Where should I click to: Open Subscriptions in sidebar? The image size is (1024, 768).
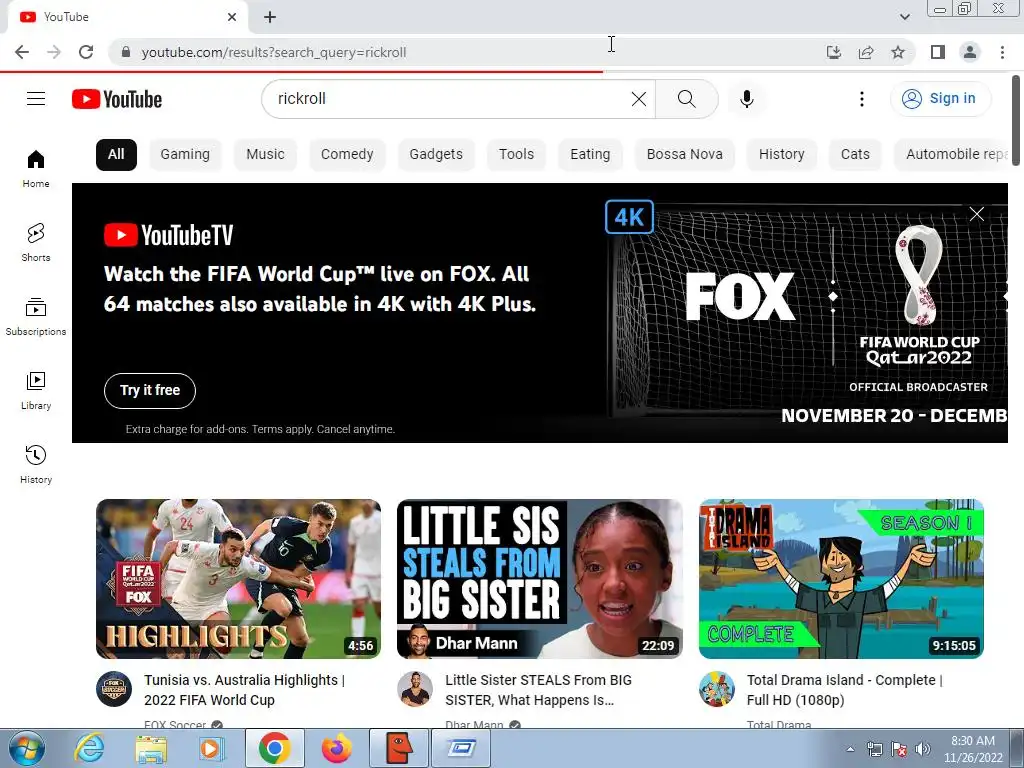coord(36,316)
